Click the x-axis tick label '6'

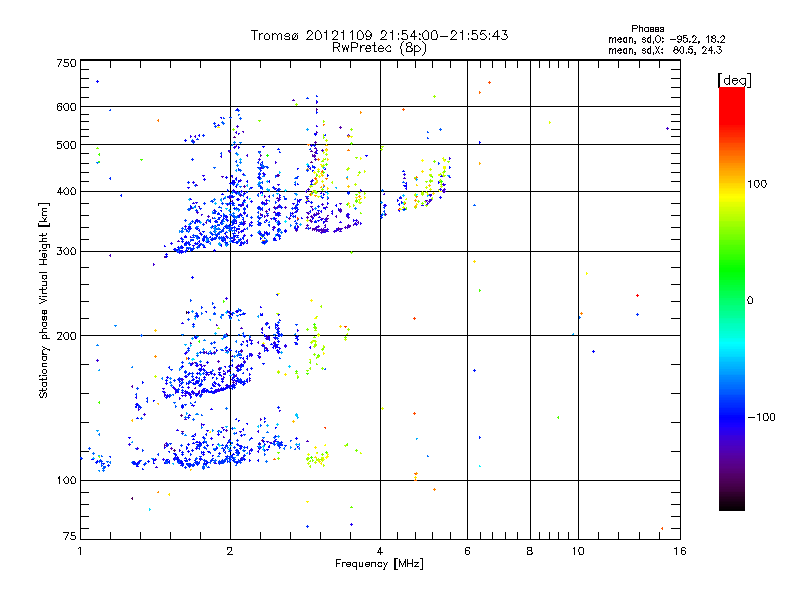click(x=467, y=551)
